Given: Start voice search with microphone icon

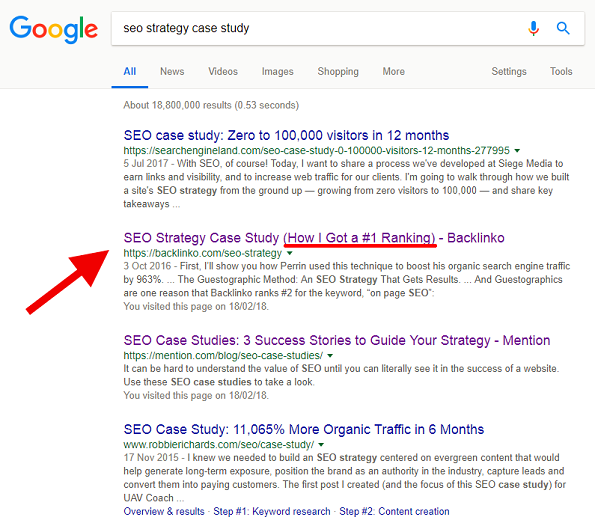Looking at the screenshot, I should 533,28.
